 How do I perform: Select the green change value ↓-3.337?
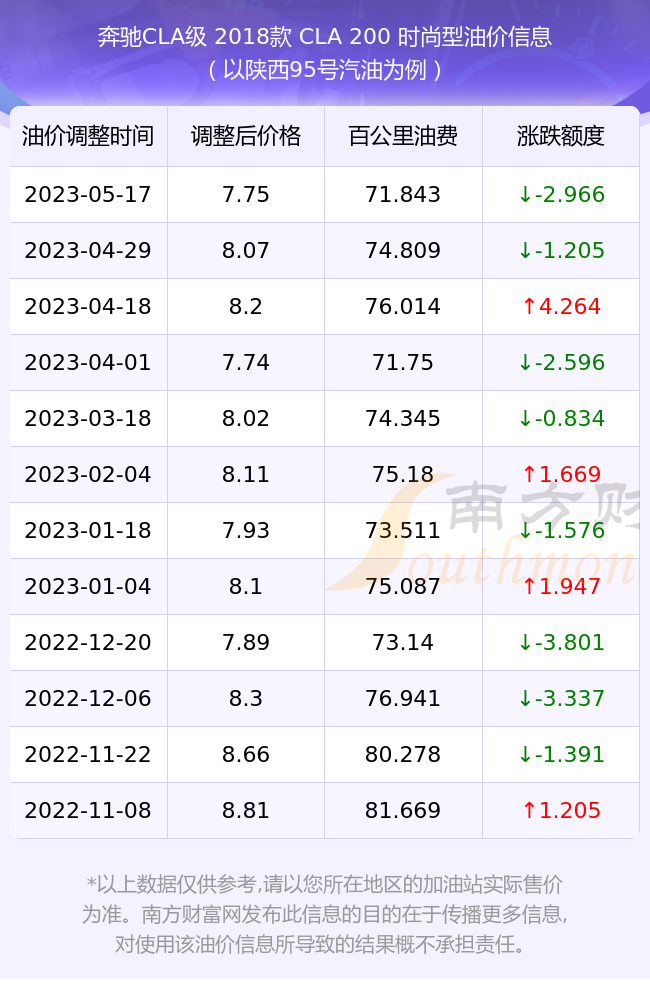point(561,698)
